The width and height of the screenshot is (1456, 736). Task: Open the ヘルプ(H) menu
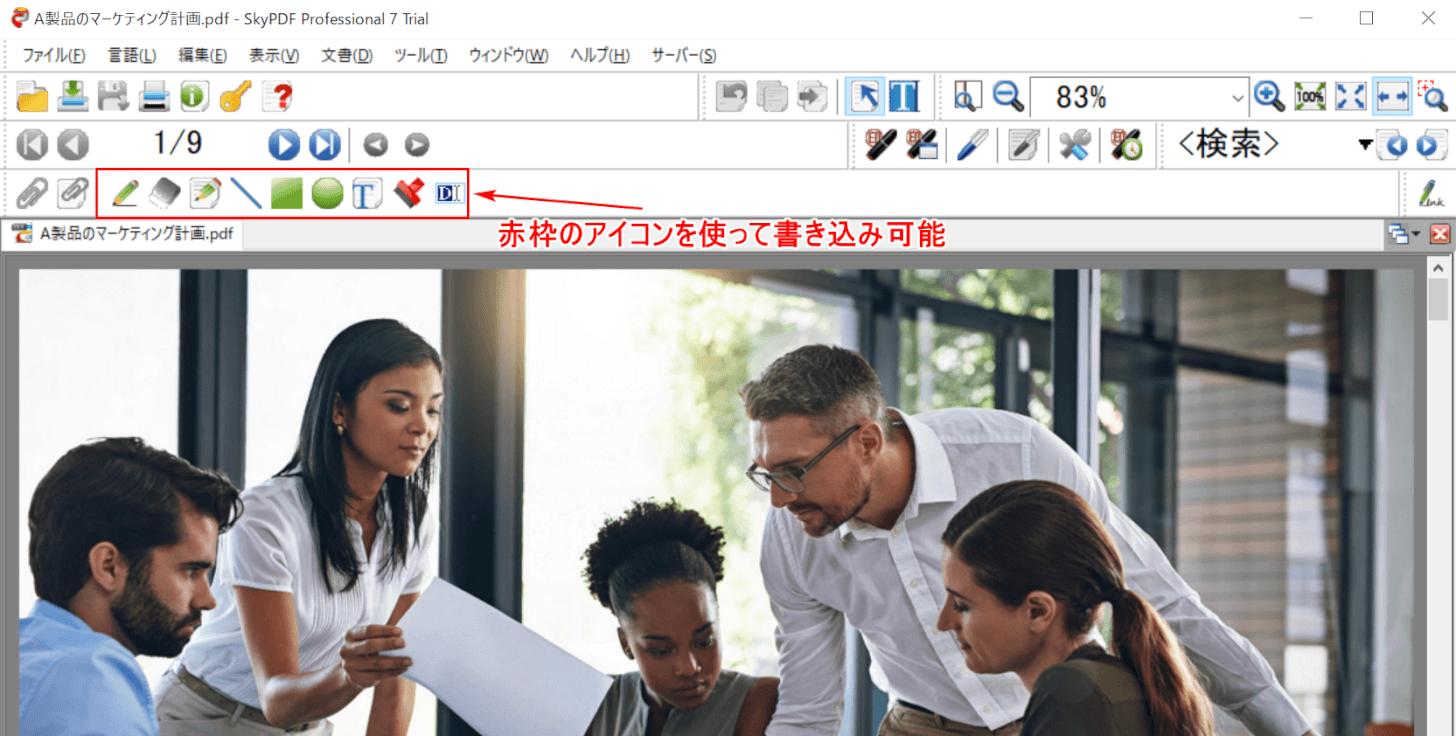tap(600, 56)
